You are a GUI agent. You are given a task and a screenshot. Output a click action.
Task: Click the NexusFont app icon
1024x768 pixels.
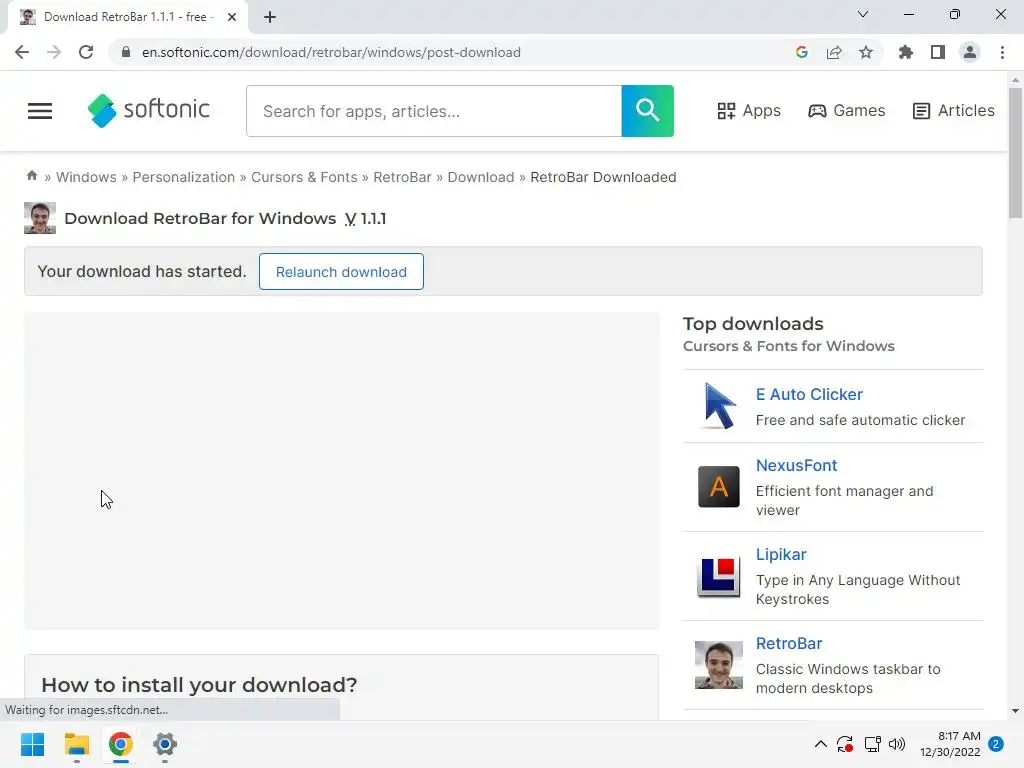click(x=719, y=487)
